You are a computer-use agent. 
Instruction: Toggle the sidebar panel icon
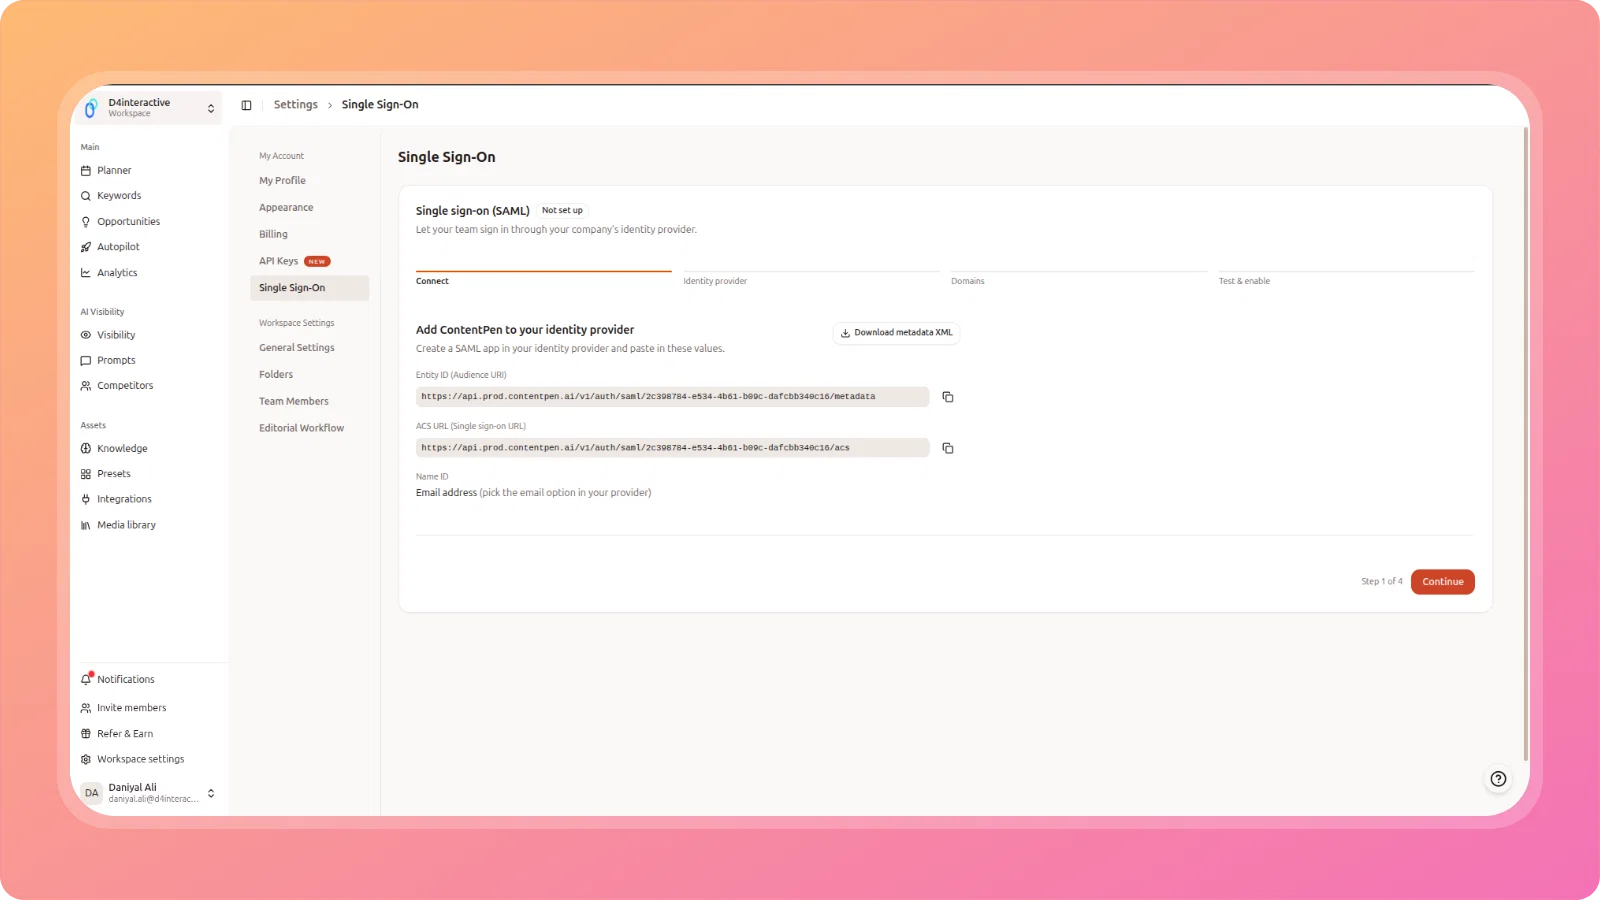click(x=246, y=105)
